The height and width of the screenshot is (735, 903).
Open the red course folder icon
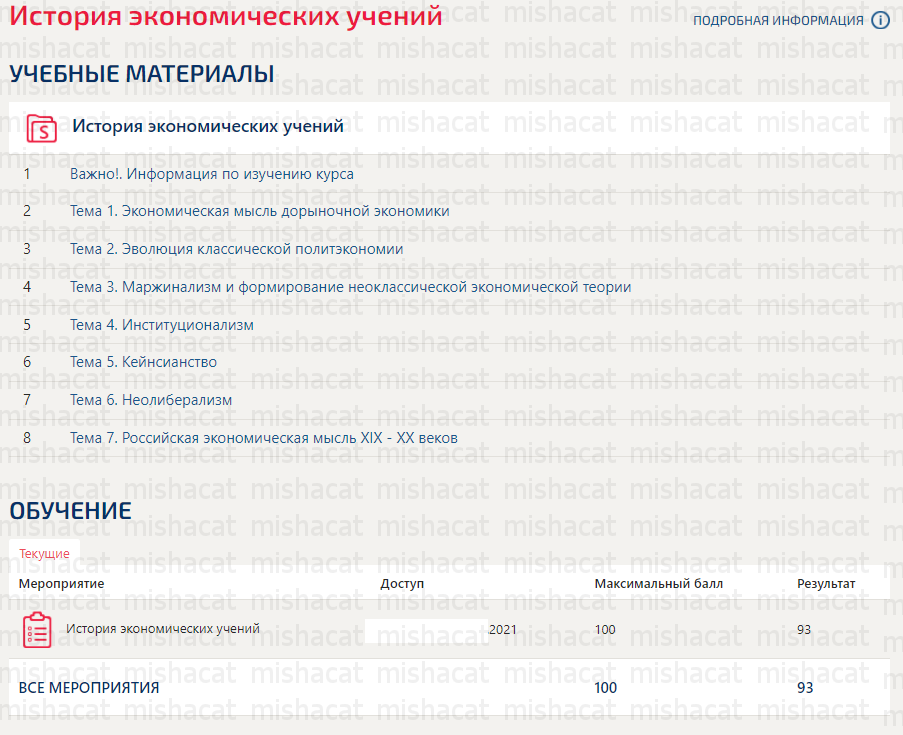tap(41, 128)
